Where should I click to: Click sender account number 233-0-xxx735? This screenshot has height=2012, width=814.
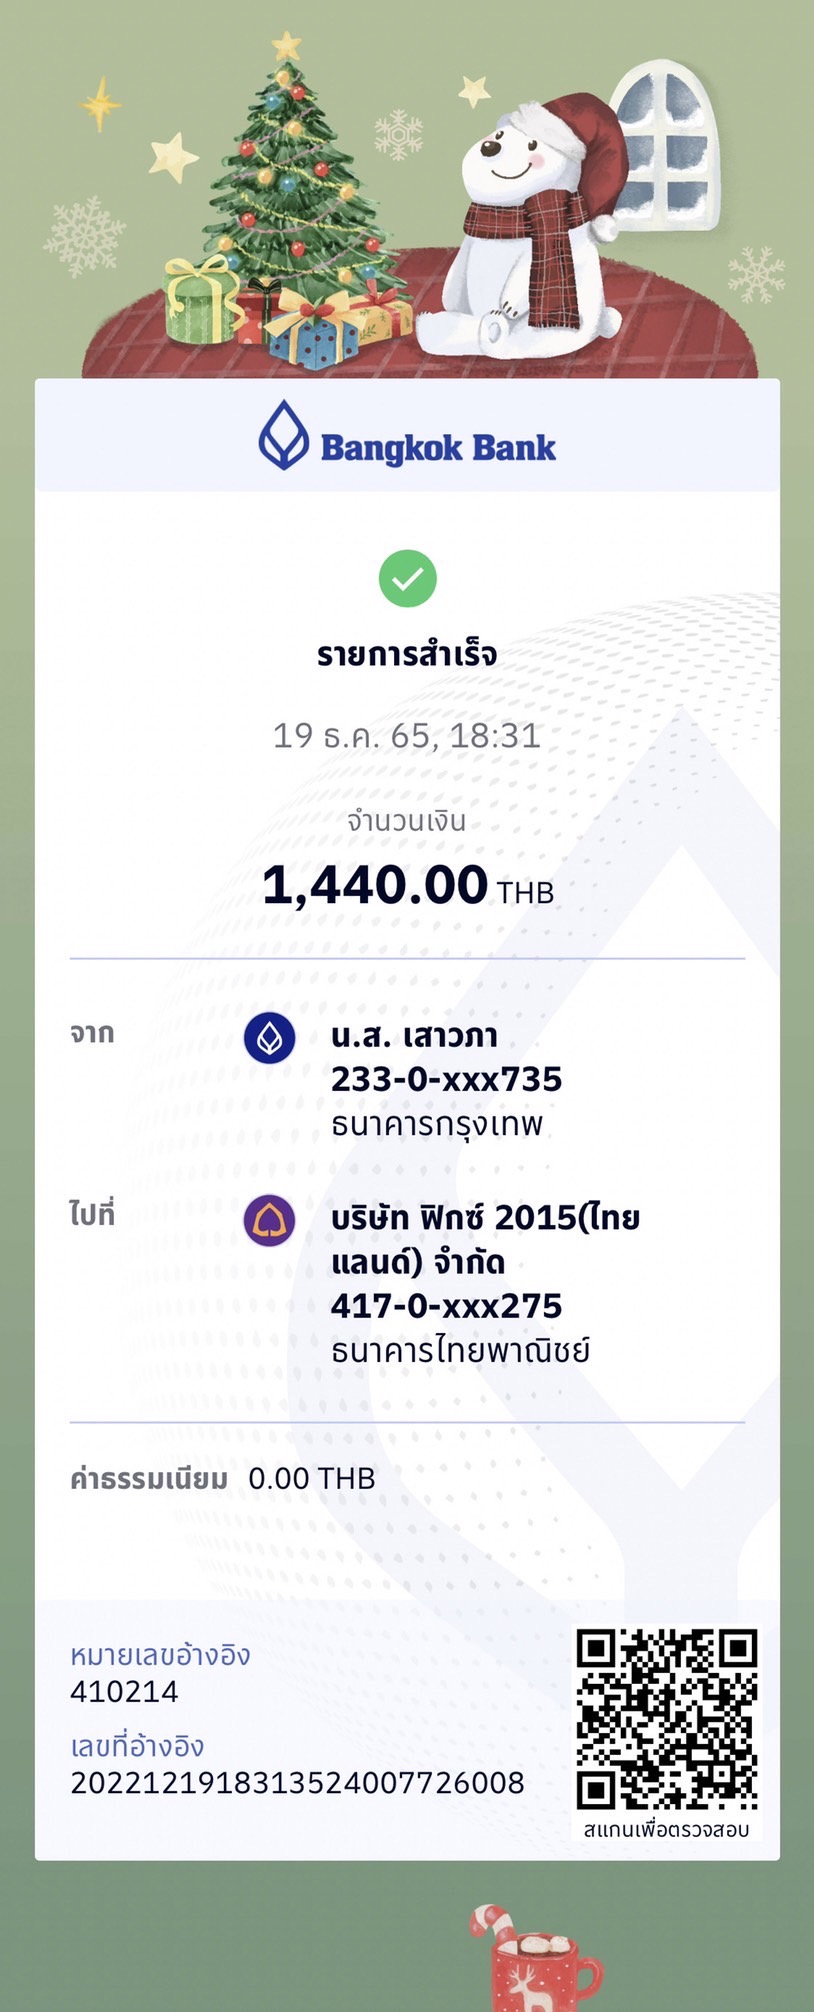point(446,1079)
